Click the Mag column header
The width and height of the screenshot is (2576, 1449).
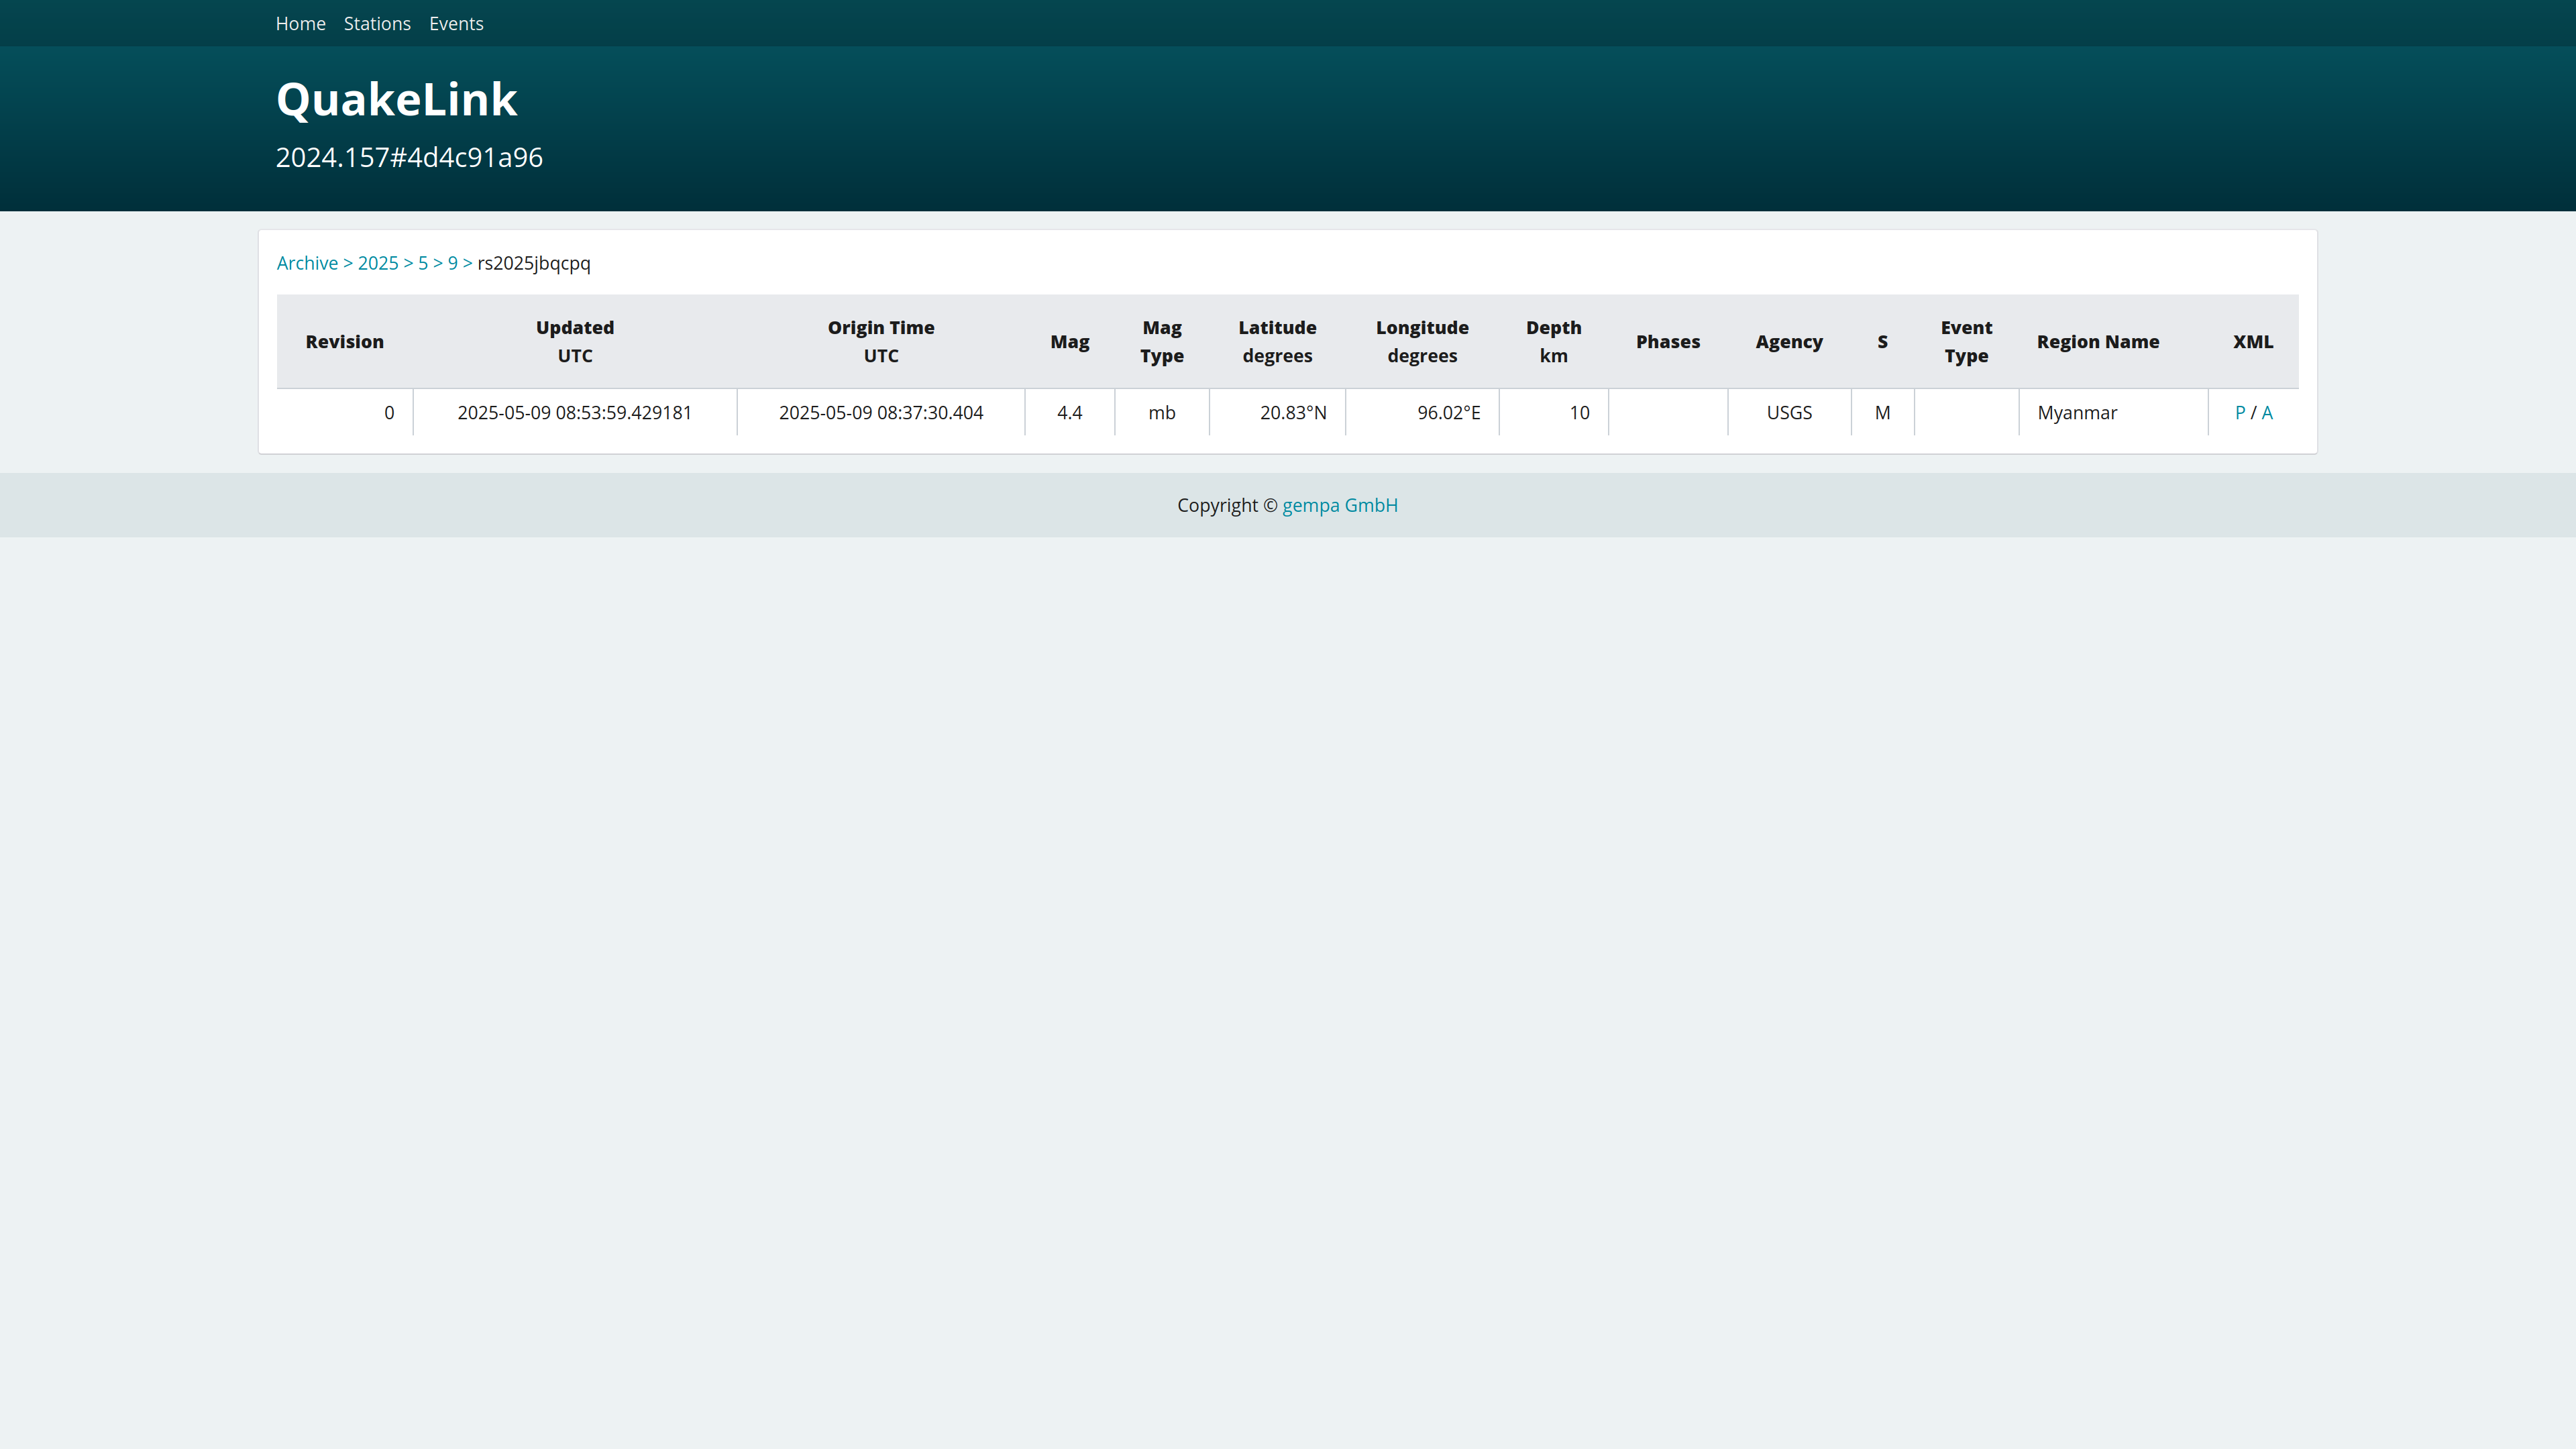[1069, 341]
